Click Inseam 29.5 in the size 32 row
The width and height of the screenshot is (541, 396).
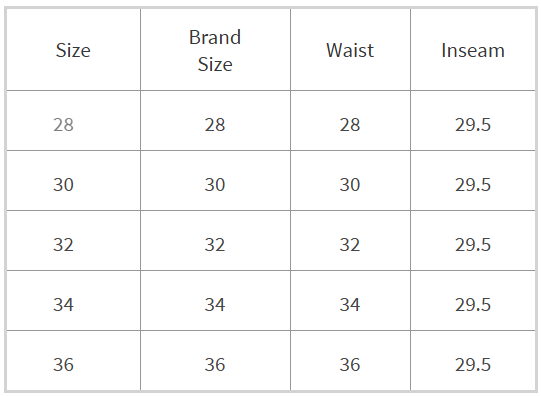[x=473, y=245]
